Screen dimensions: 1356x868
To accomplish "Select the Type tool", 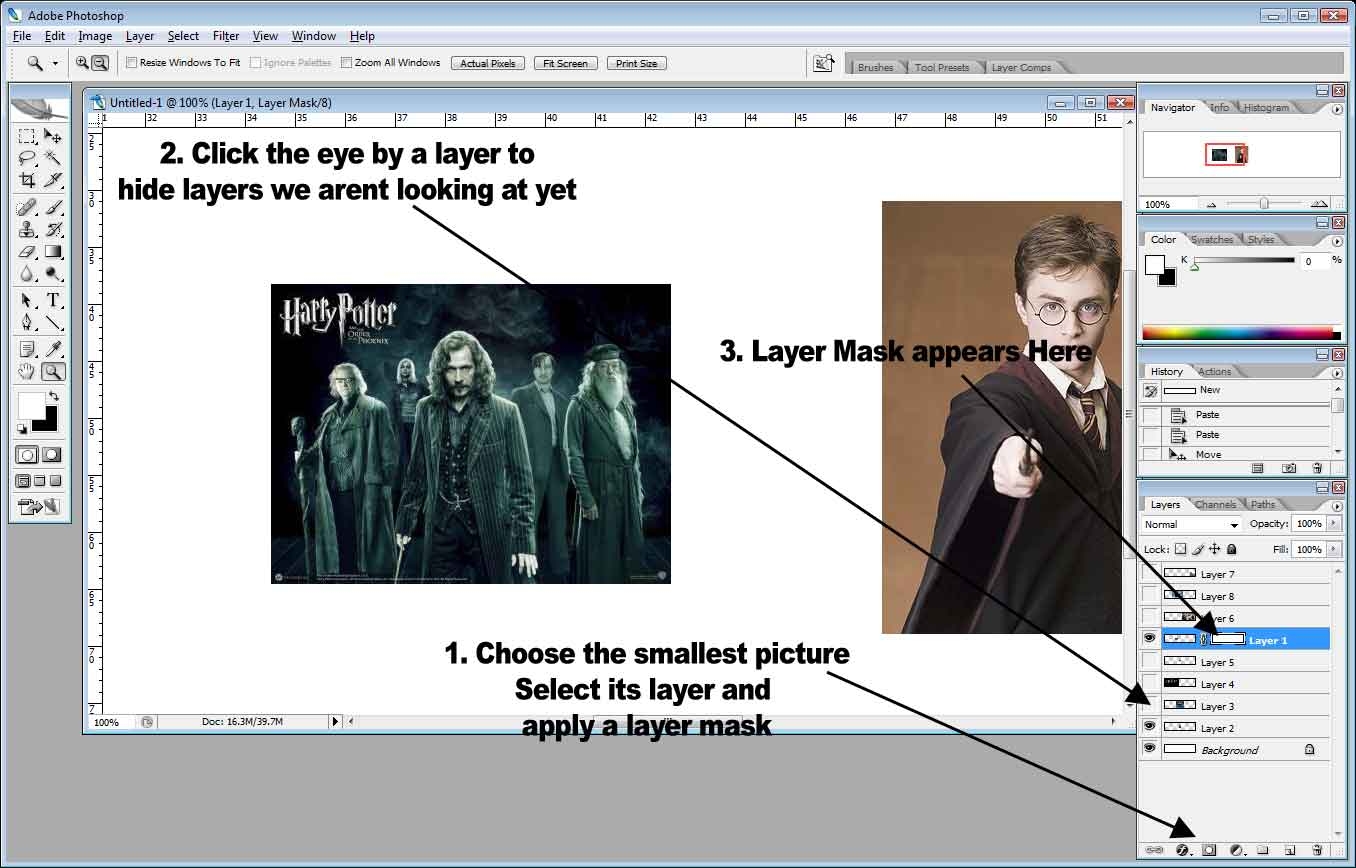I will [x=53, y=301].
